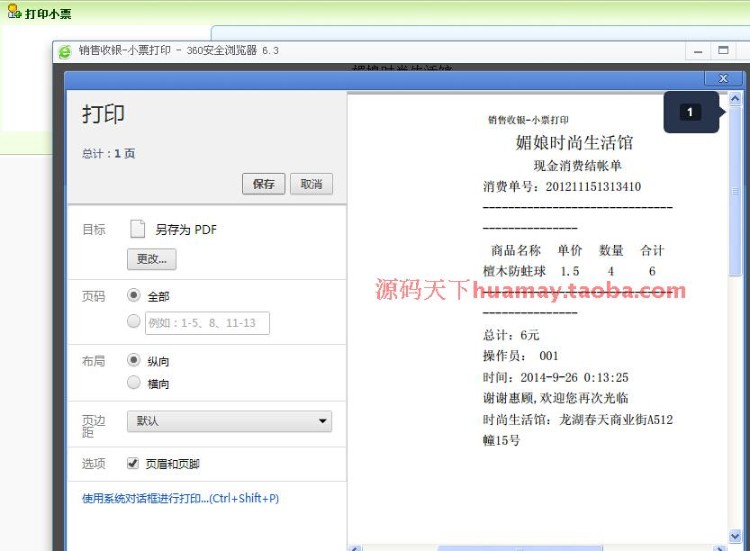Click the 保存 (Save) button
Screen dimensions: 750x551
[264, 184]
